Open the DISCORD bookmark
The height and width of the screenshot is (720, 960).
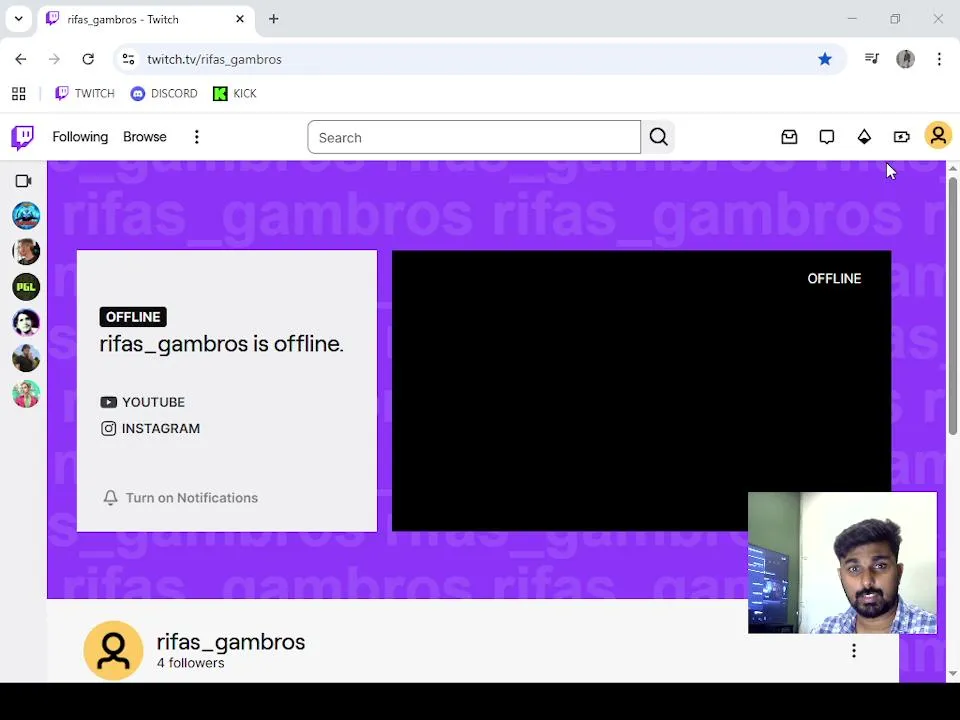point(164,94)
